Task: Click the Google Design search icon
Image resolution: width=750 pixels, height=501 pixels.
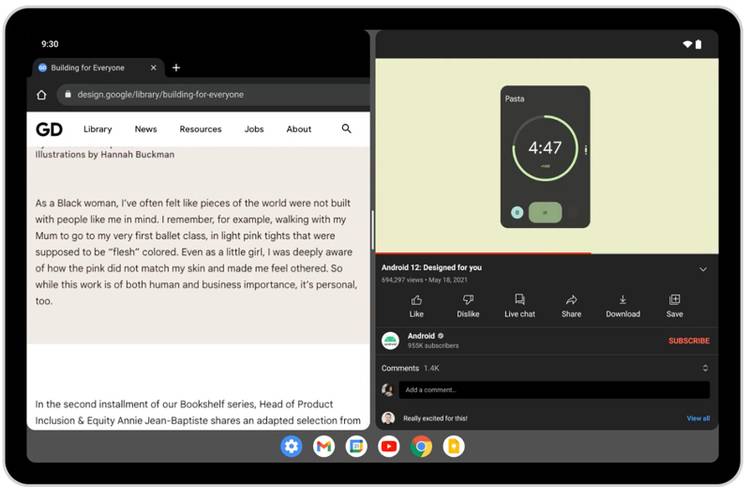Action: [x=346, y=129]
